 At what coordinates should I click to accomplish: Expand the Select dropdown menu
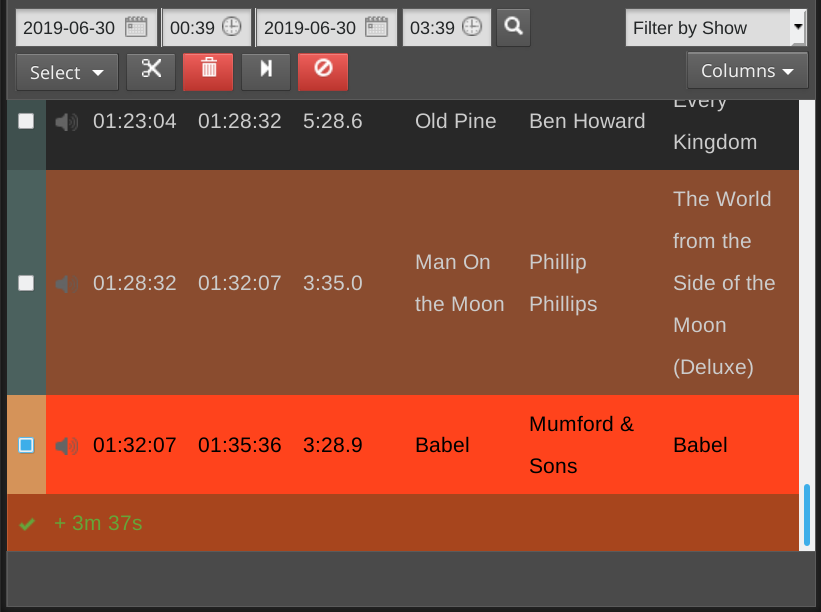point(67,73)
